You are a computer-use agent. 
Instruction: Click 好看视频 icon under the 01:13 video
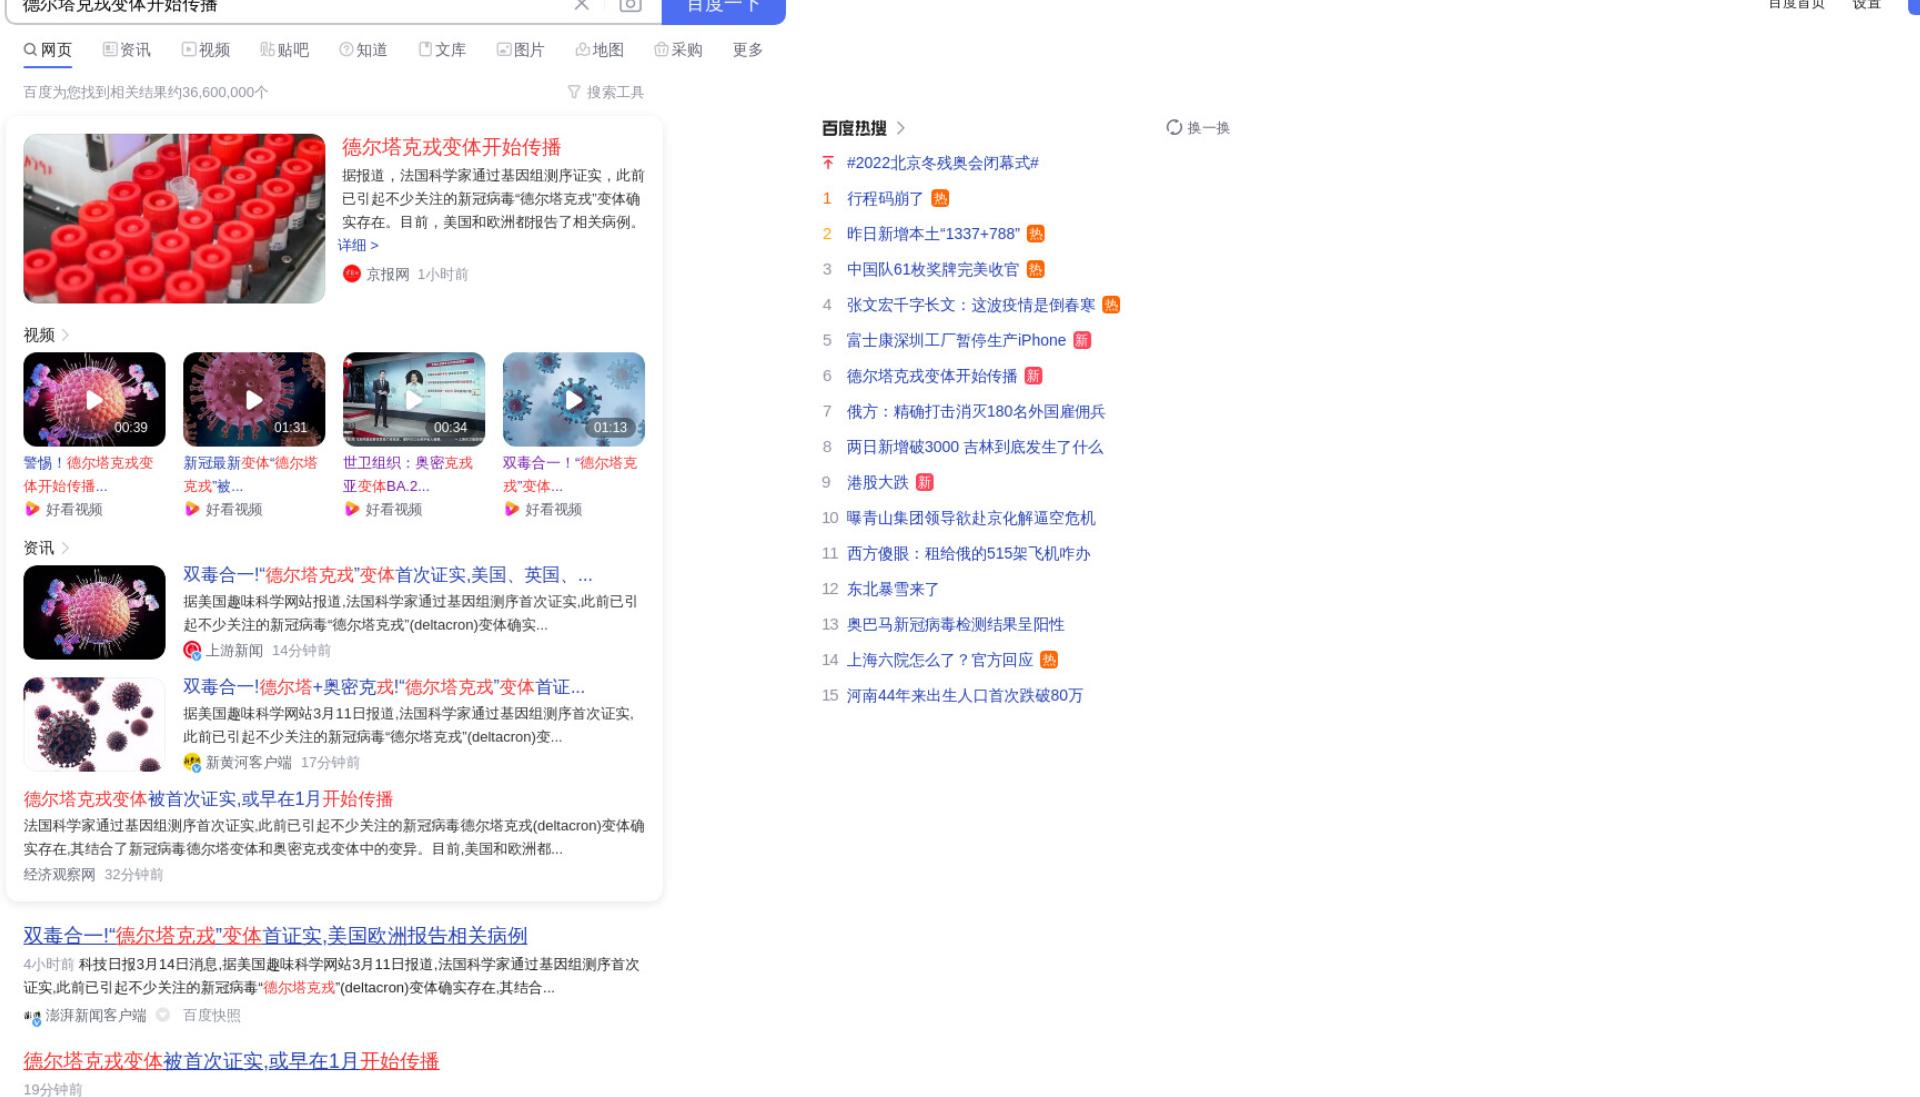coord(512,509)
